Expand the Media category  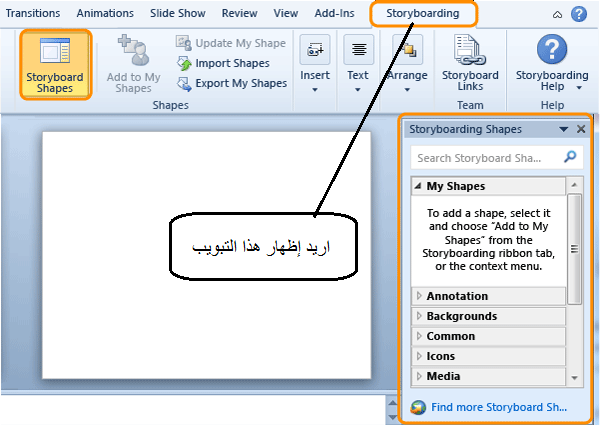(488, 376)
